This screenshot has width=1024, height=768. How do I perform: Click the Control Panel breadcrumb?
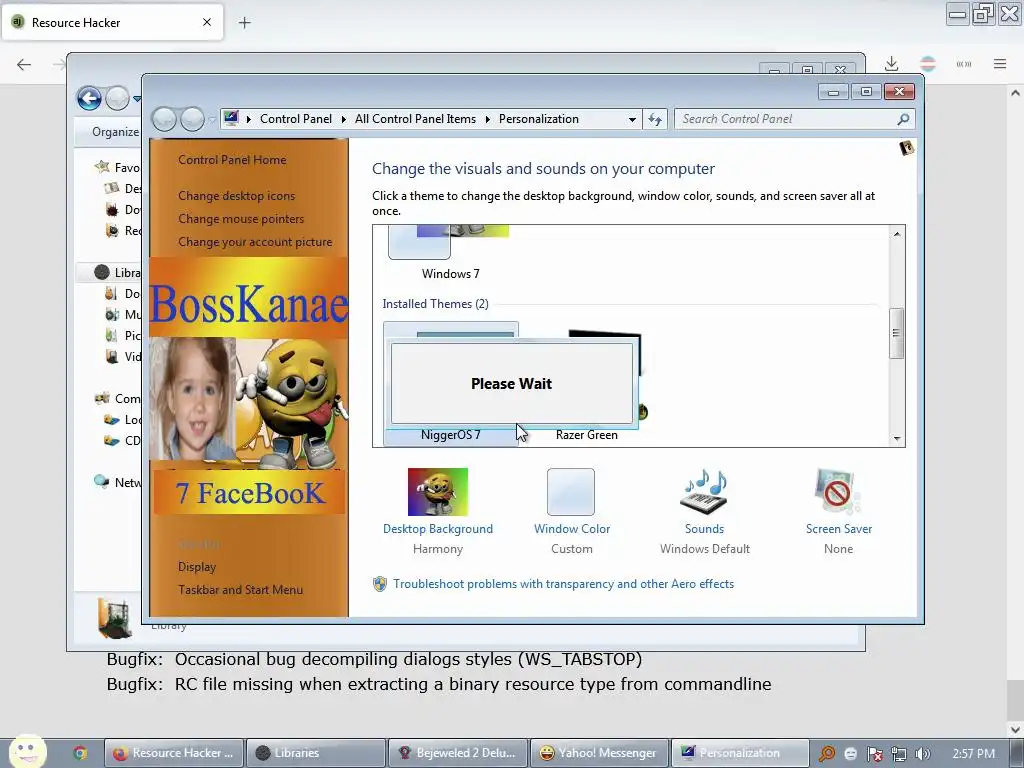[x=296, y=119]
